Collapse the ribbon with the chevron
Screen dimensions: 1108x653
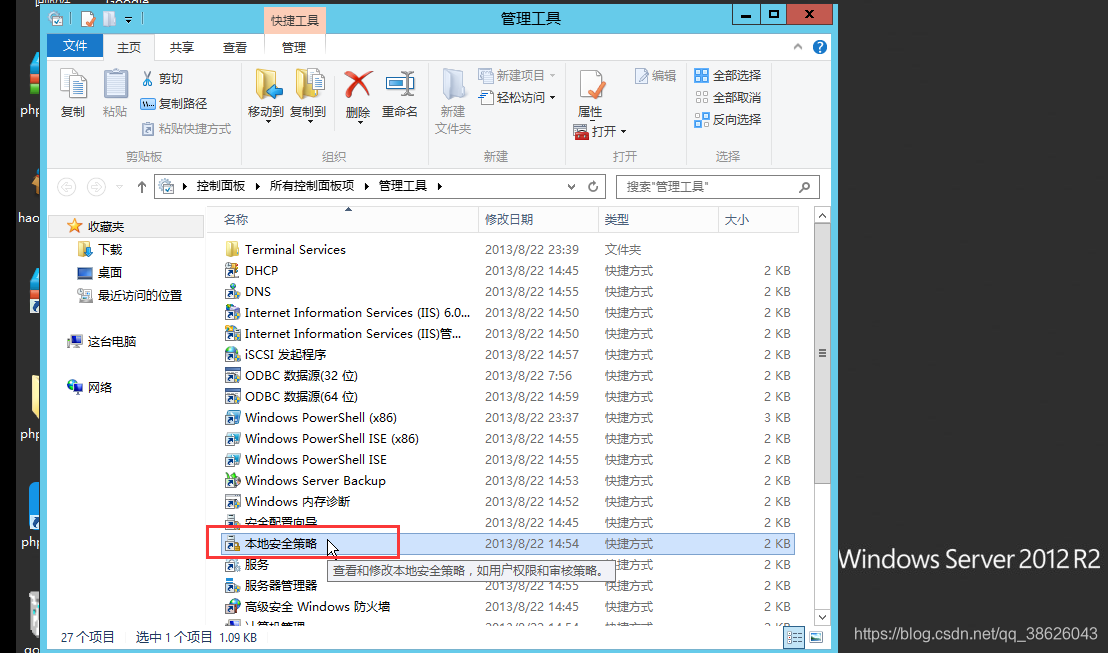tap(798, 47)
